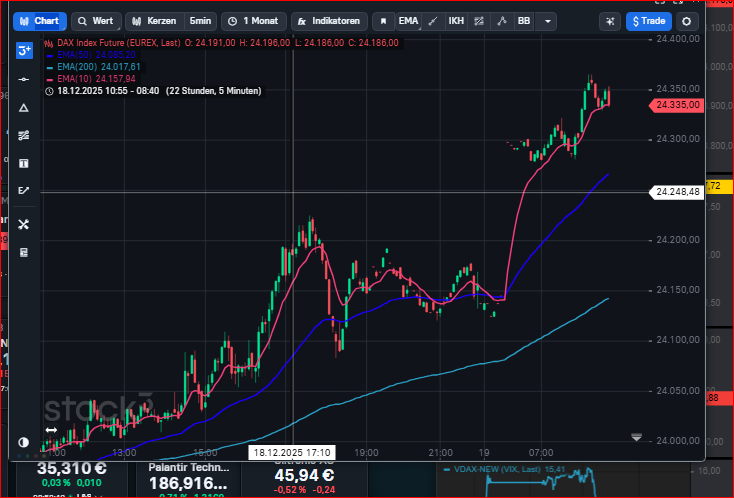Open the Wert search tab
The width and height of the screenshot is (734, 498).
[96, 21]
